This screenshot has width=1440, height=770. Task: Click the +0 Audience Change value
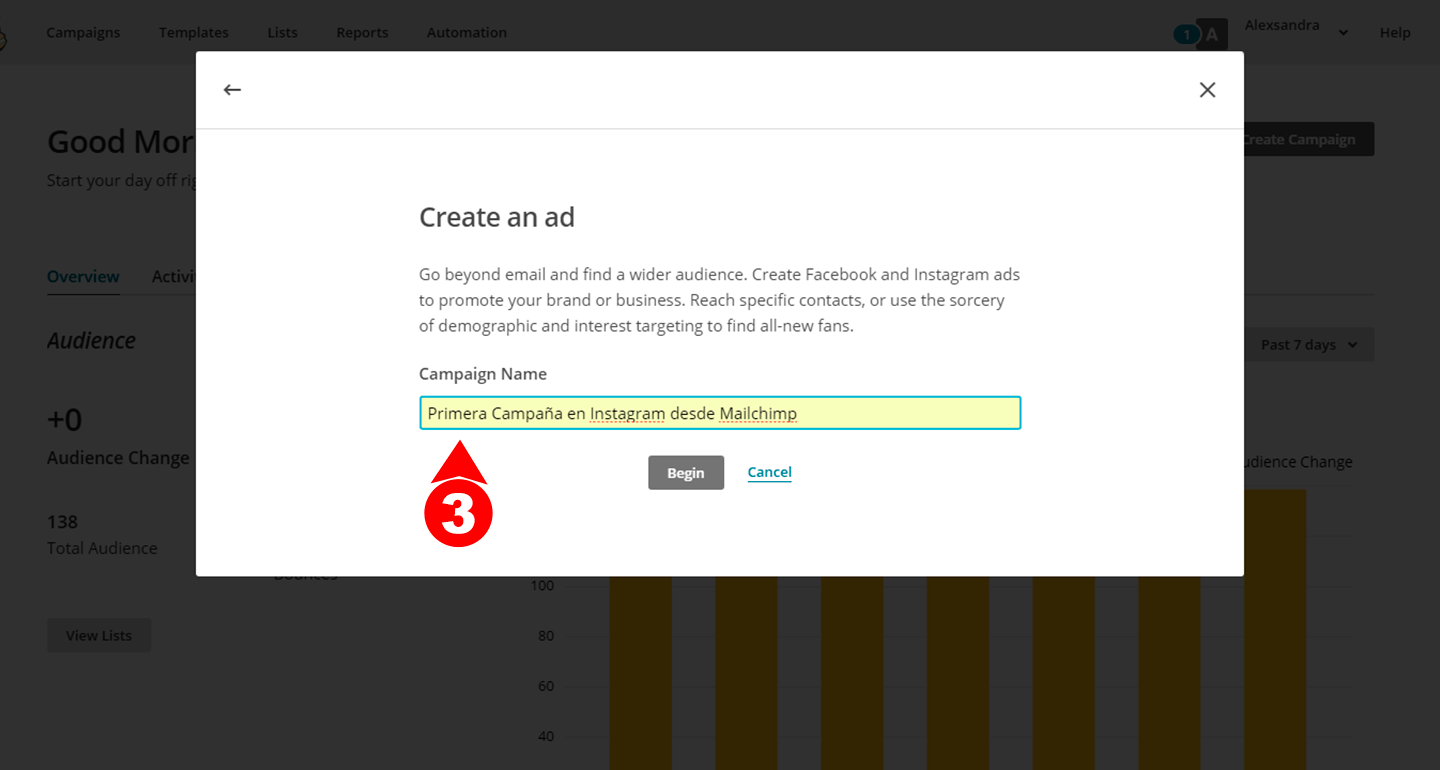pos(65,420)
